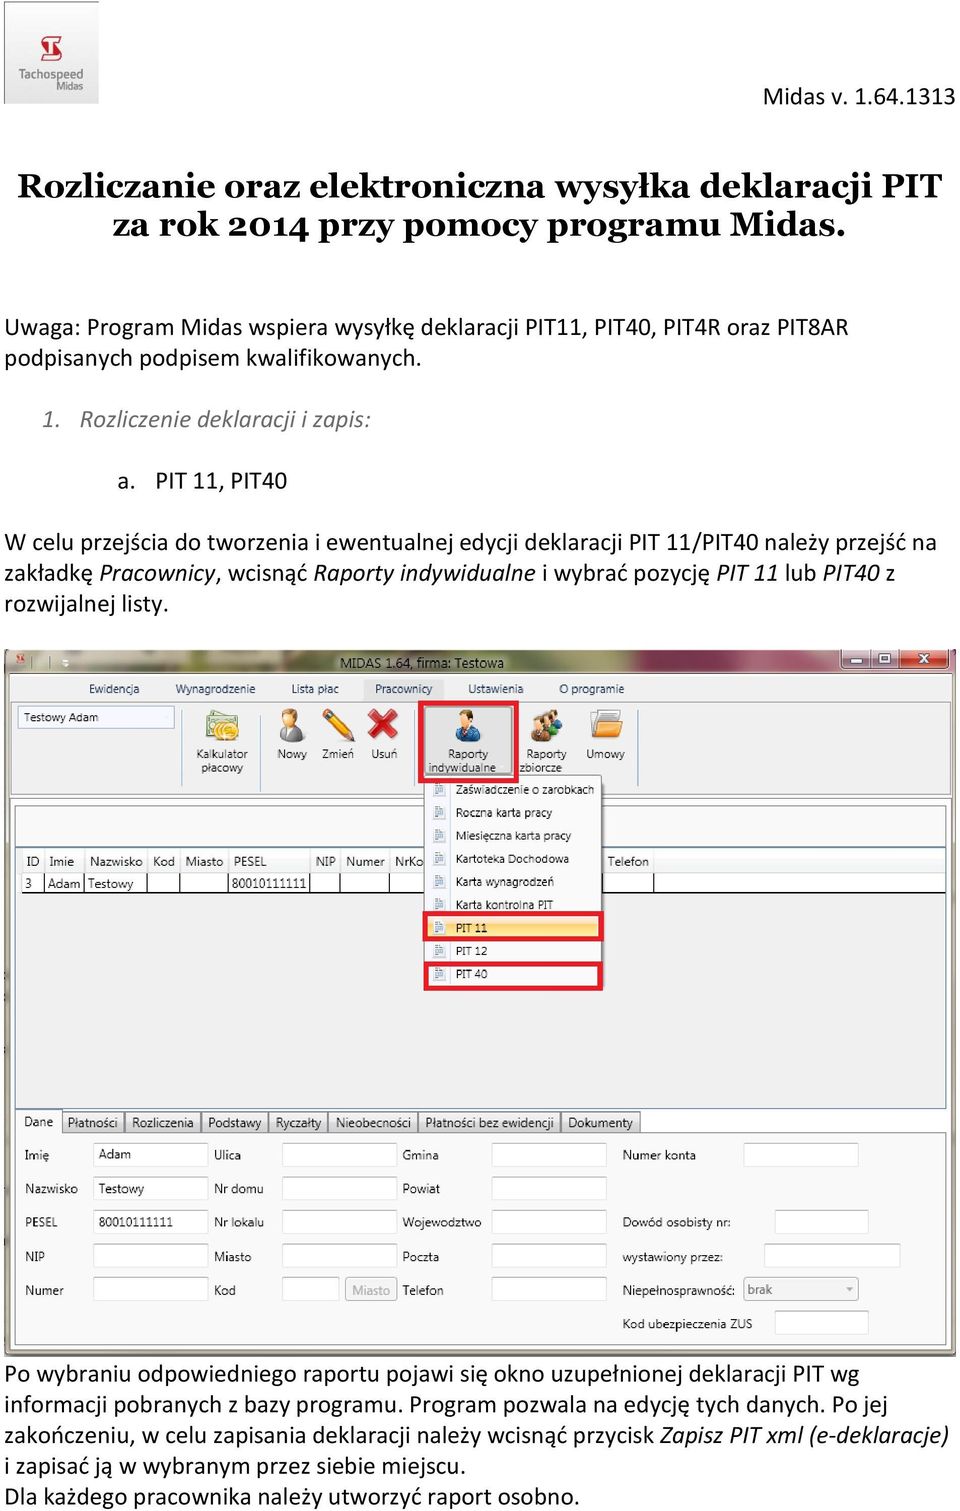This screenshot has height=1511, width=960.
Task: Open Raporty zbiorcze reports
Action: tap(545, 741)
